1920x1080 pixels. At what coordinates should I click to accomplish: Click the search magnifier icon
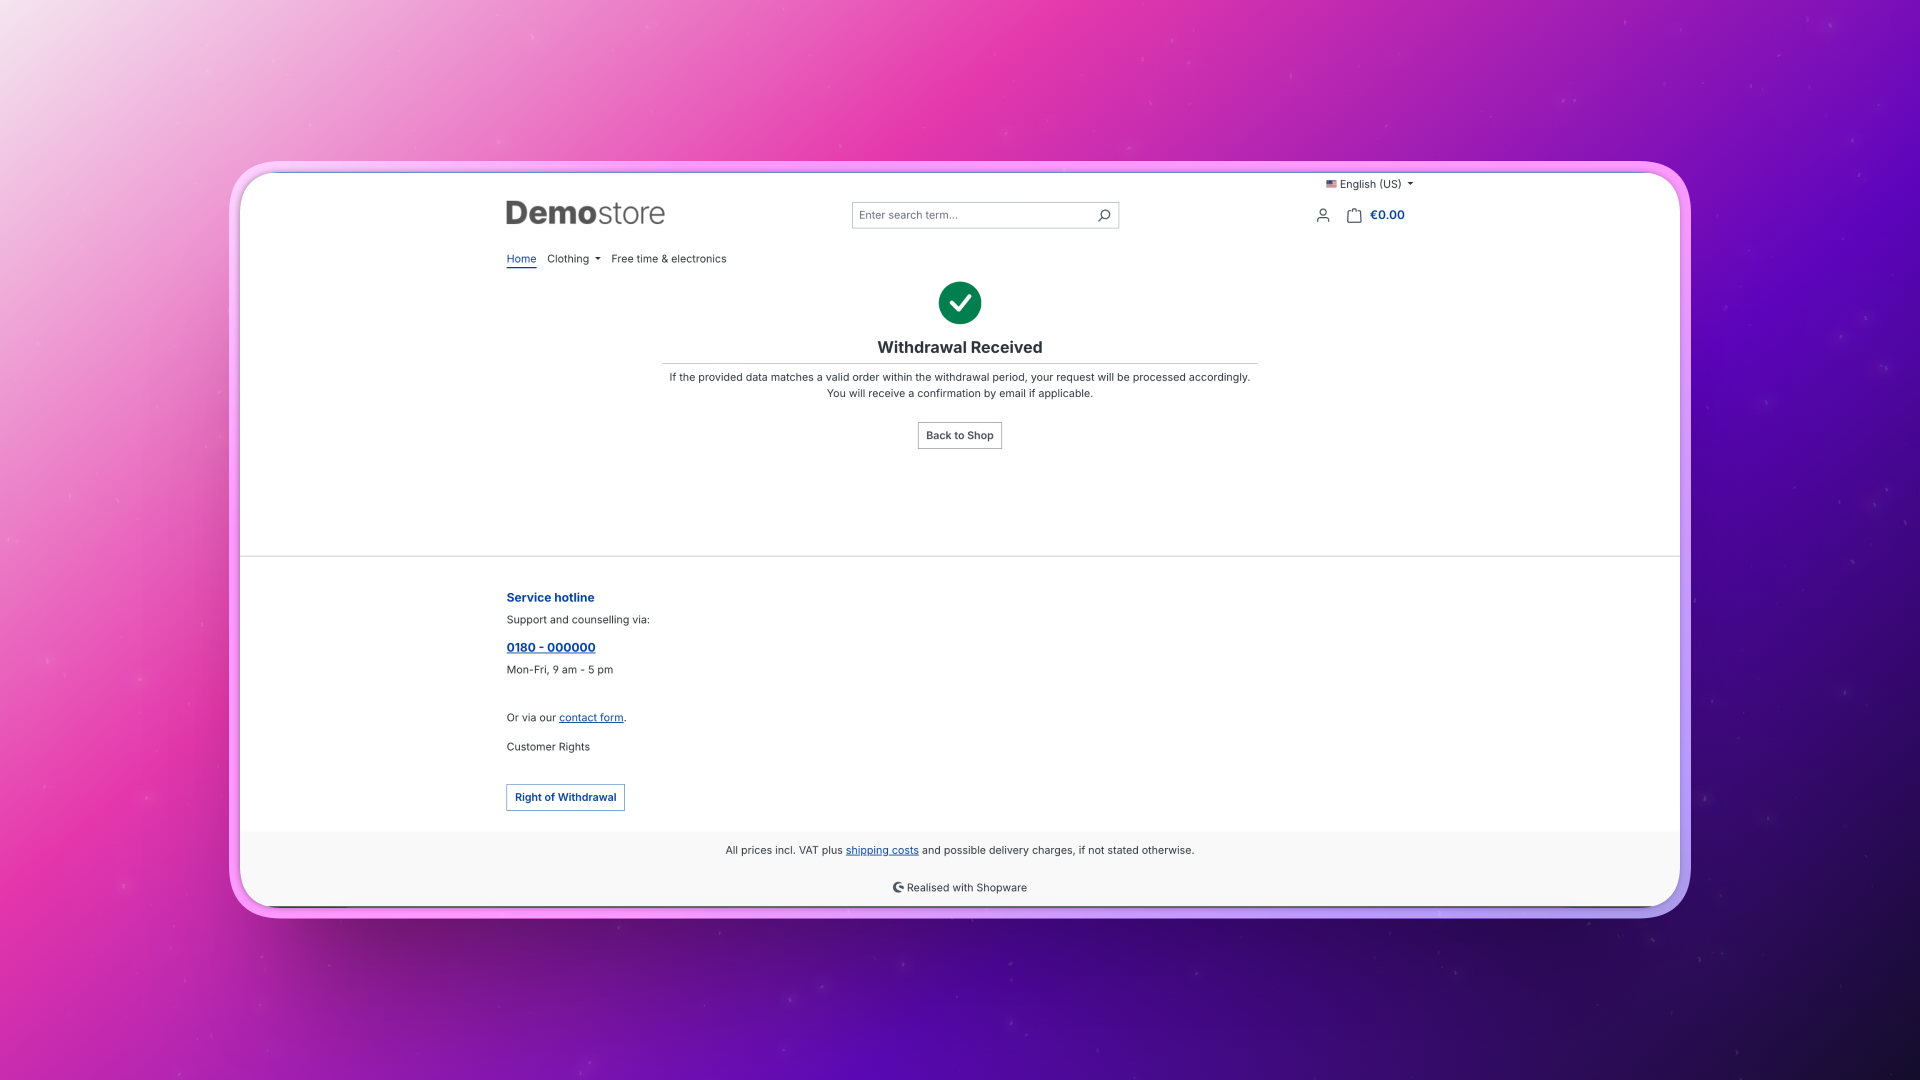point(1104,215)
